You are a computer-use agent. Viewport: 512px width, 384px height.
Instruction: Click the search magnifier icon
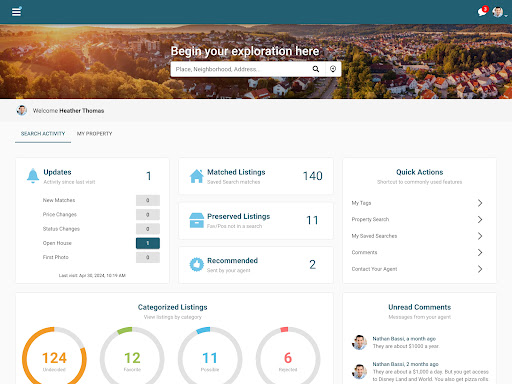316,69
